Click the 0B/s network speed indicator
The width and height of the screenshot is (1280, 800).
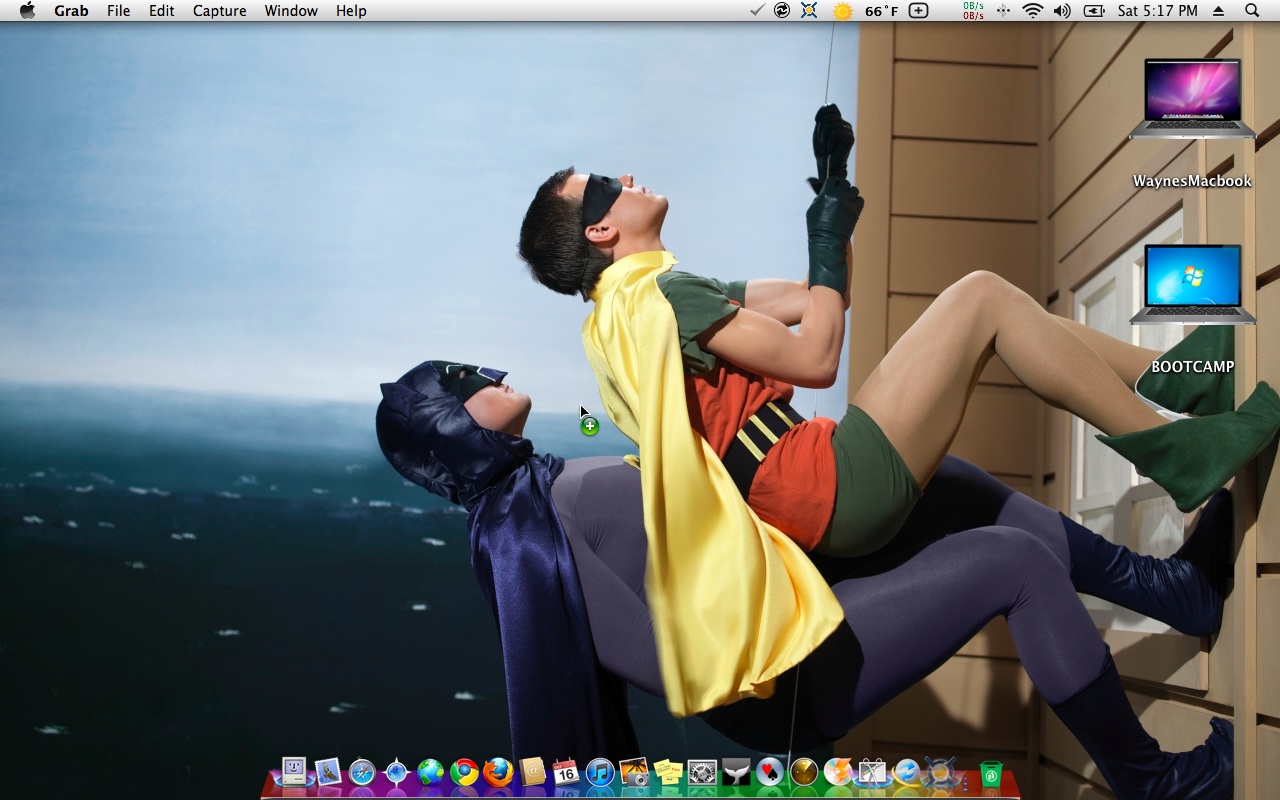tap(973, 11)
